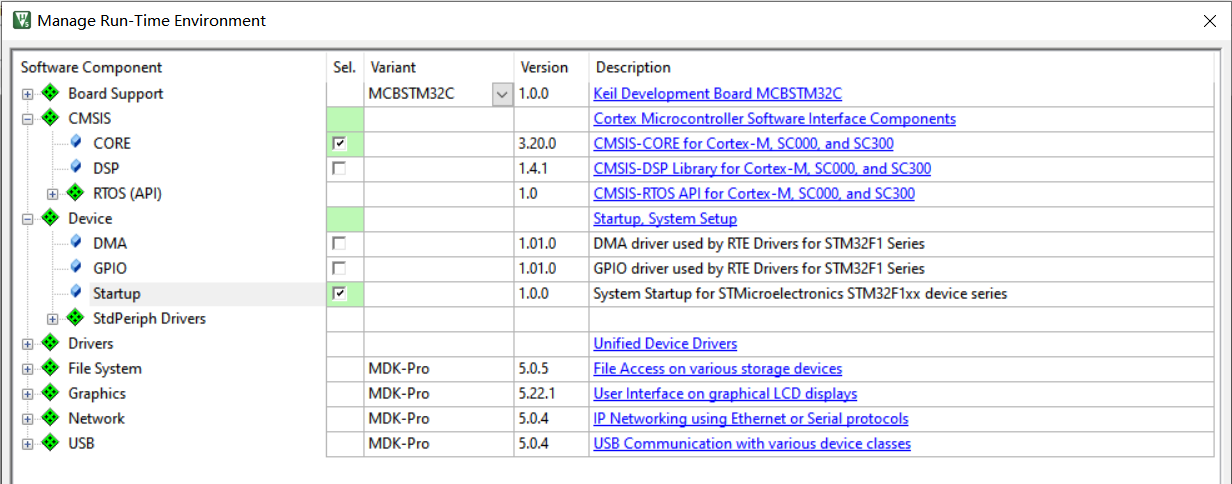Viewport: 1232px width, 484px height.
Task: Select the CORE tree item label
Action: [112, 144]
